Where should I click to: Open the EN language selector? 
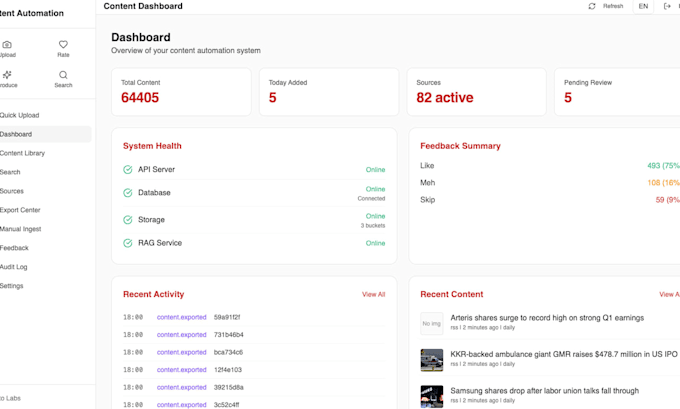coord(643,6)
